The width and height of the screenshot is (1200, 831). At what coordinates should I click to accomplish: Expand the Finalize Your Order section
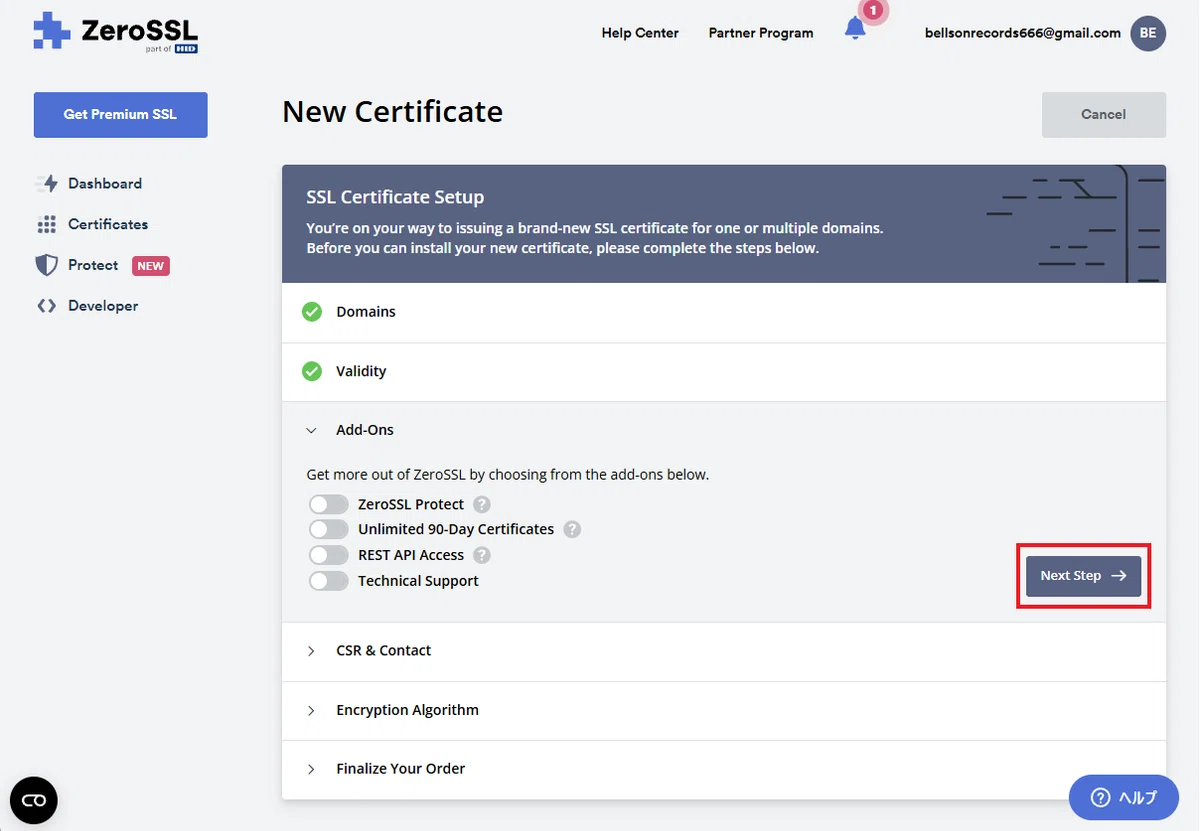(x=724, y=769)
